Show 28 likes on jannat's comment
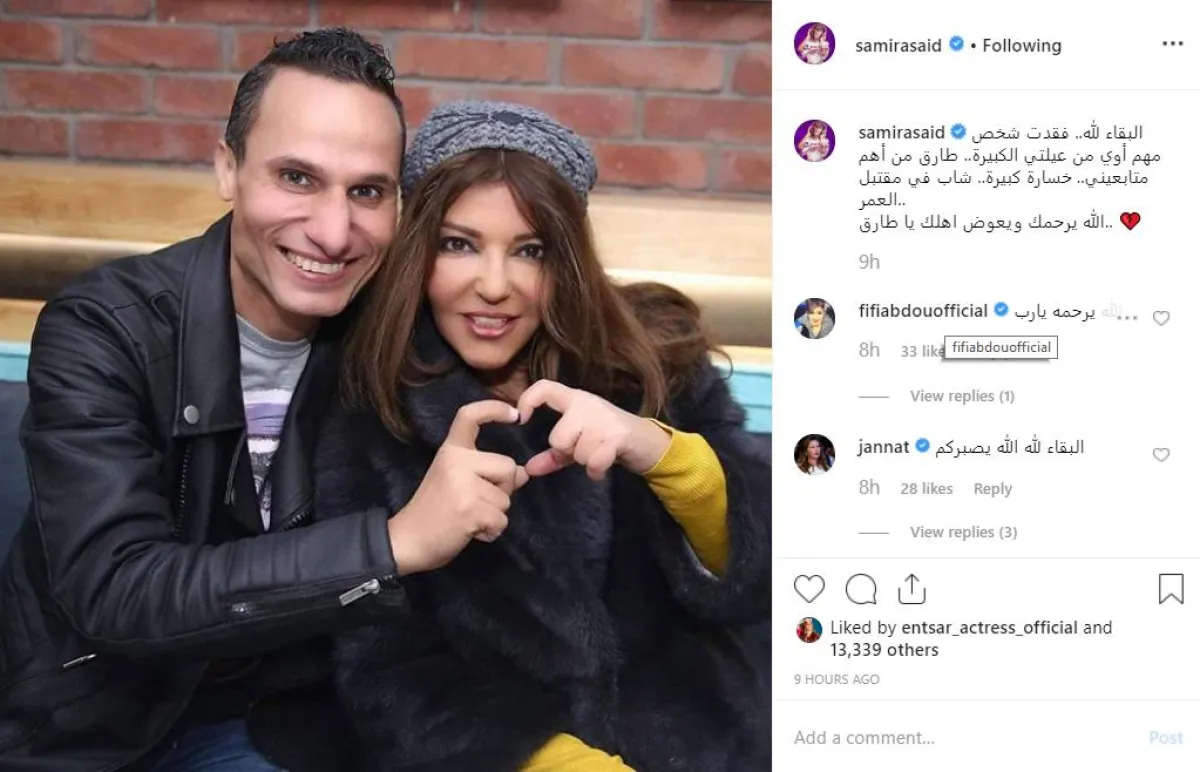Viewport: 1200px width, 772px height. (x=926, y=489)
